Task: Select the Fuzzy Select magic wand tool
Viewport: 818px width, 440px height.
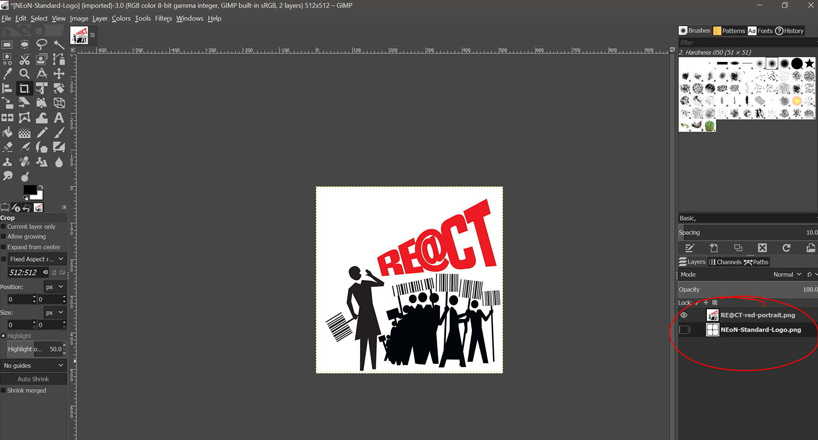Action: point(59,44)
